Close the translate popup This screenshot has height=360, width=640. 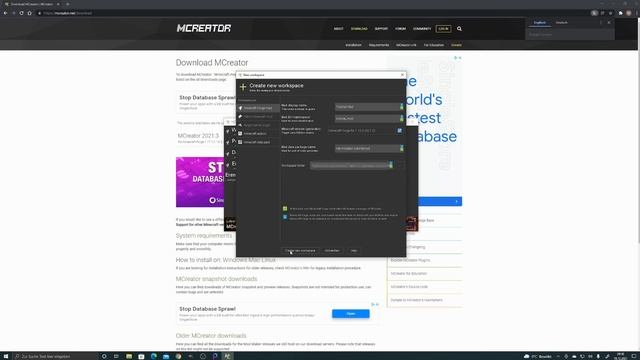tap(609, 23)
